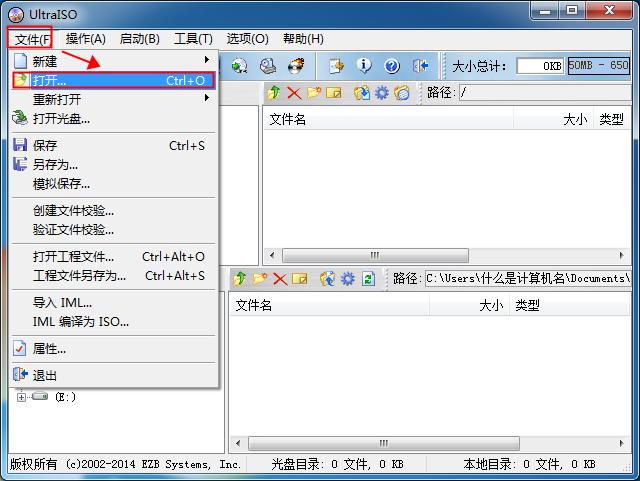Open the 文件(F) menu
640x481 pixels.
coord(30,39)
